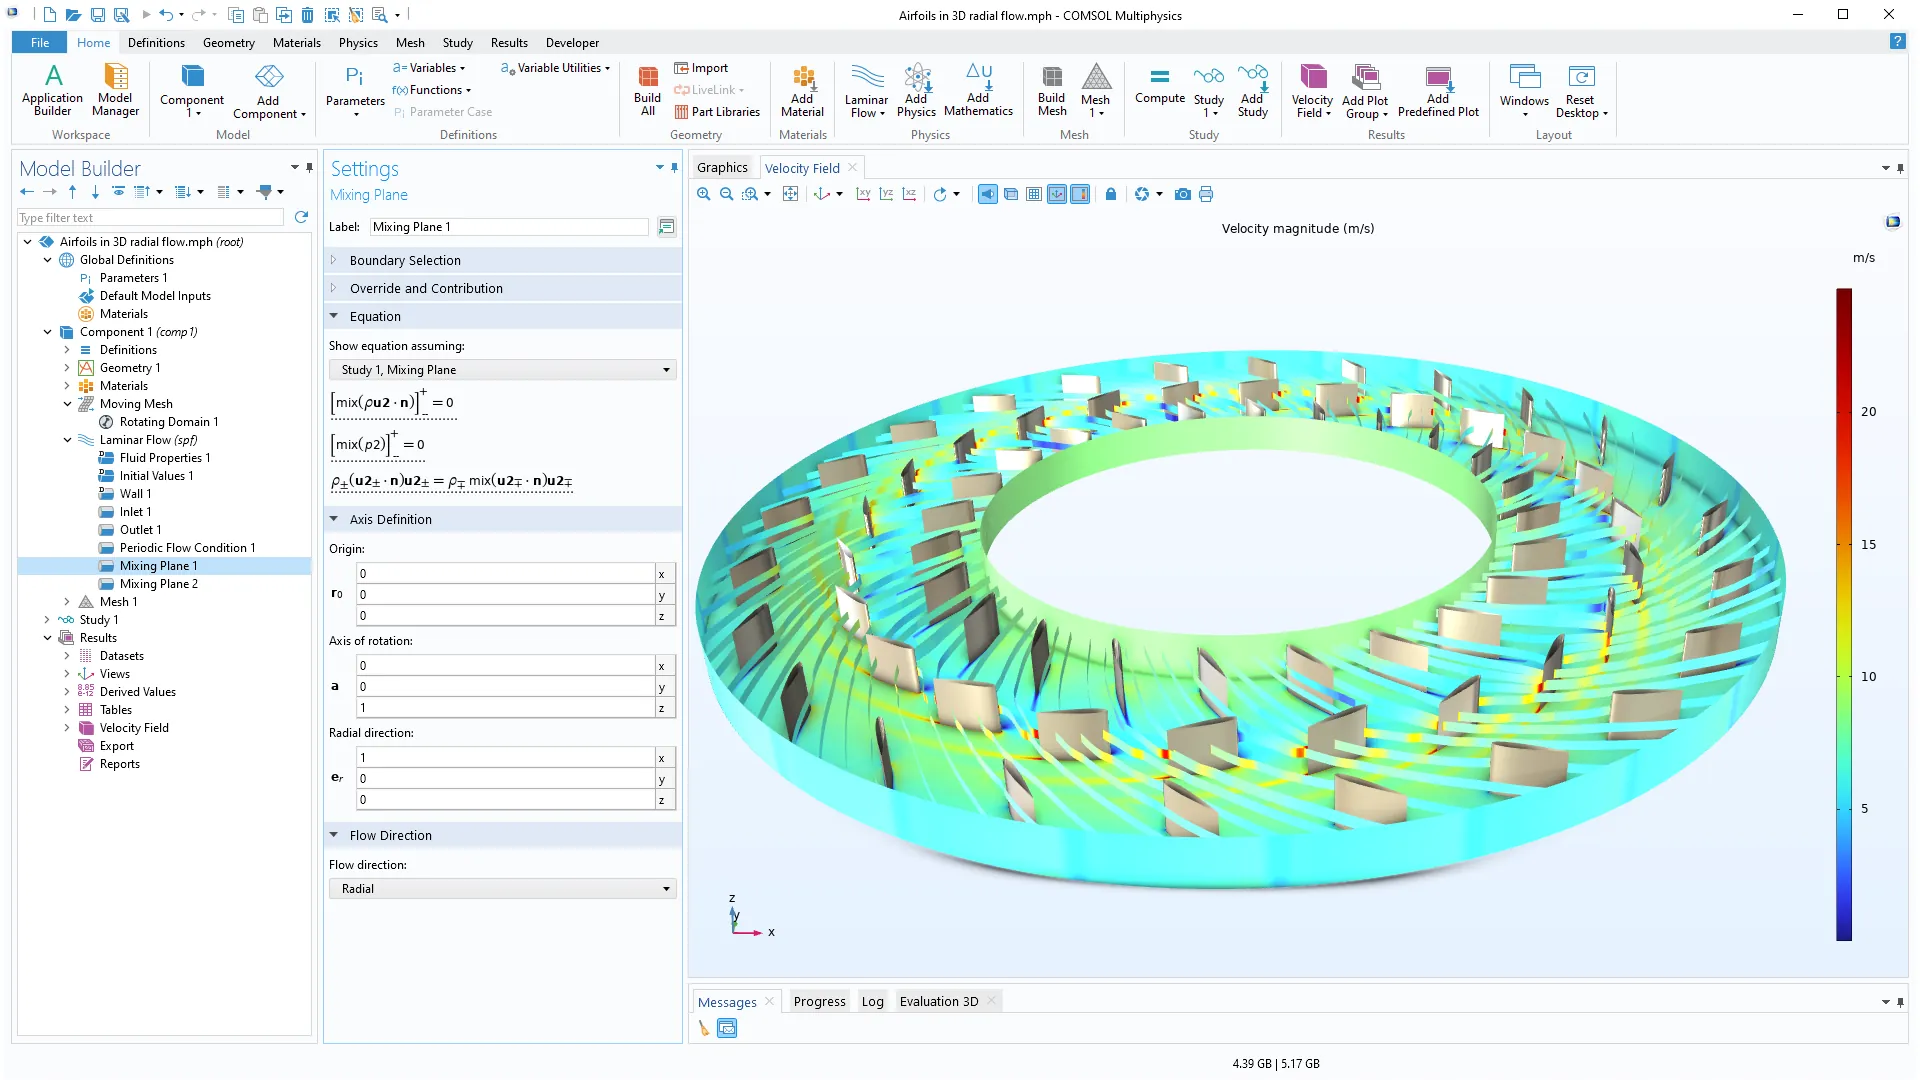Take an image snapshot with the camera icon
Screen dimensions: 1920x1080
[1182, 194]
